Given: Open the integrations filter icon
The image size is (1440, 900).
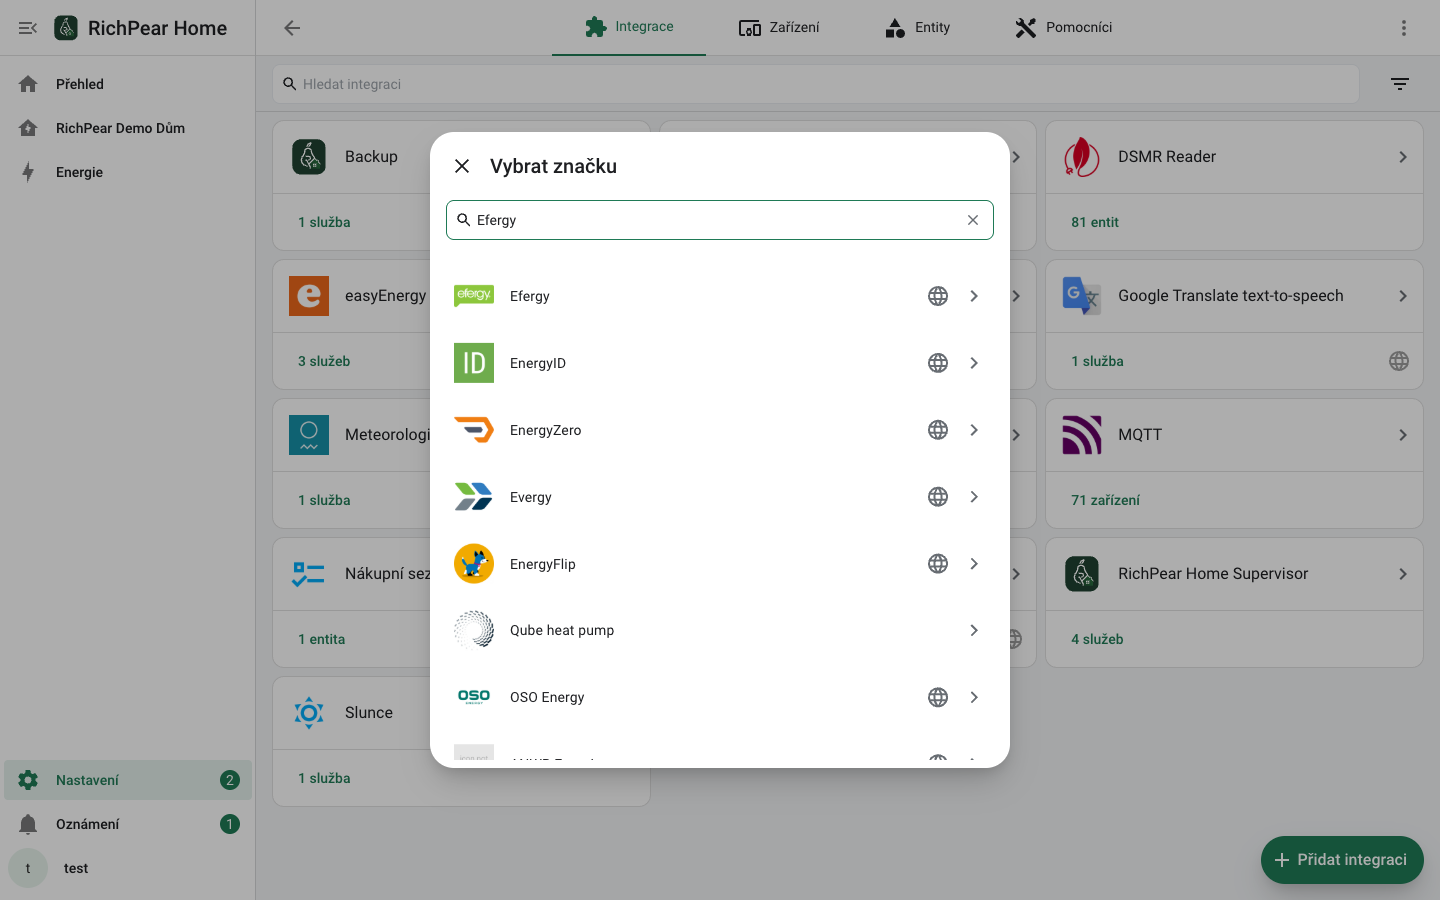Looking at the screenshot, I should pos(1400,84).
